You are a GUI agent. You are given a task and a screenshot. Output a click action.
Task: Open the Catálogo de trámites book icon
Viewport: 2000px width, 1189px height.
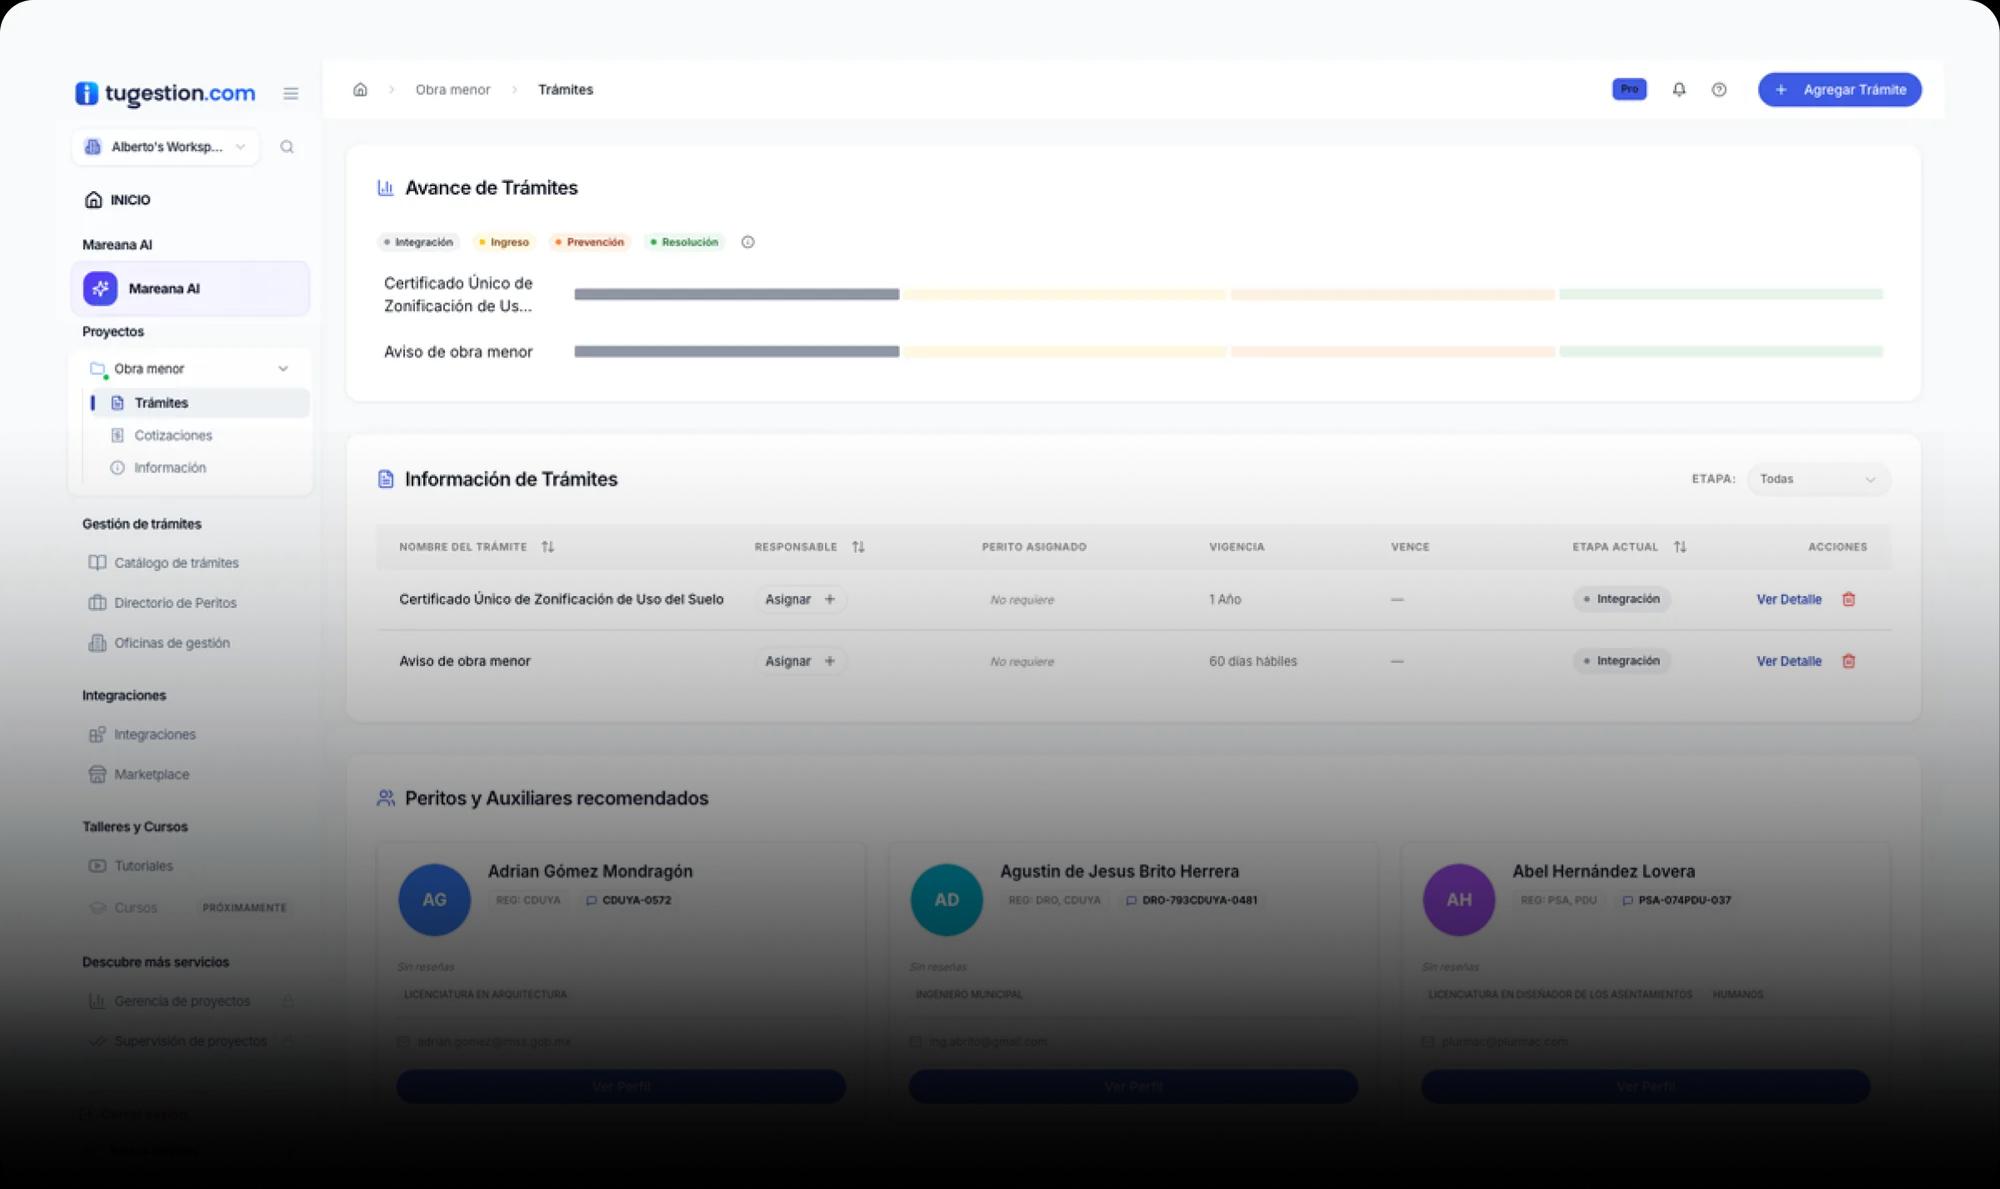pos(97,563)
